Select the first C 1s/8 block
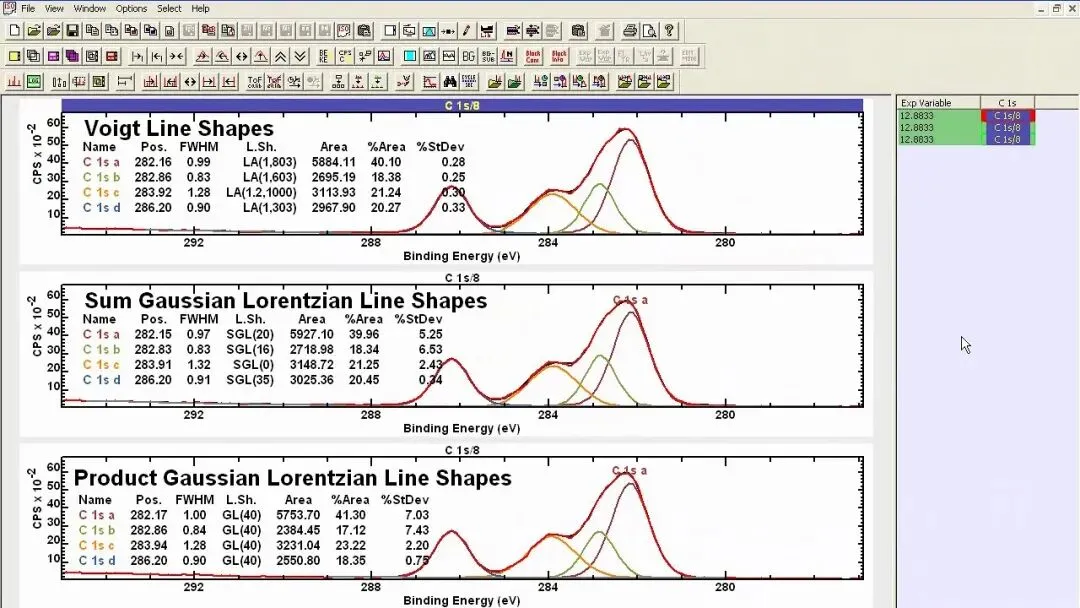The height and width of the screenshot is (608, 1080). coord(1007,116)
